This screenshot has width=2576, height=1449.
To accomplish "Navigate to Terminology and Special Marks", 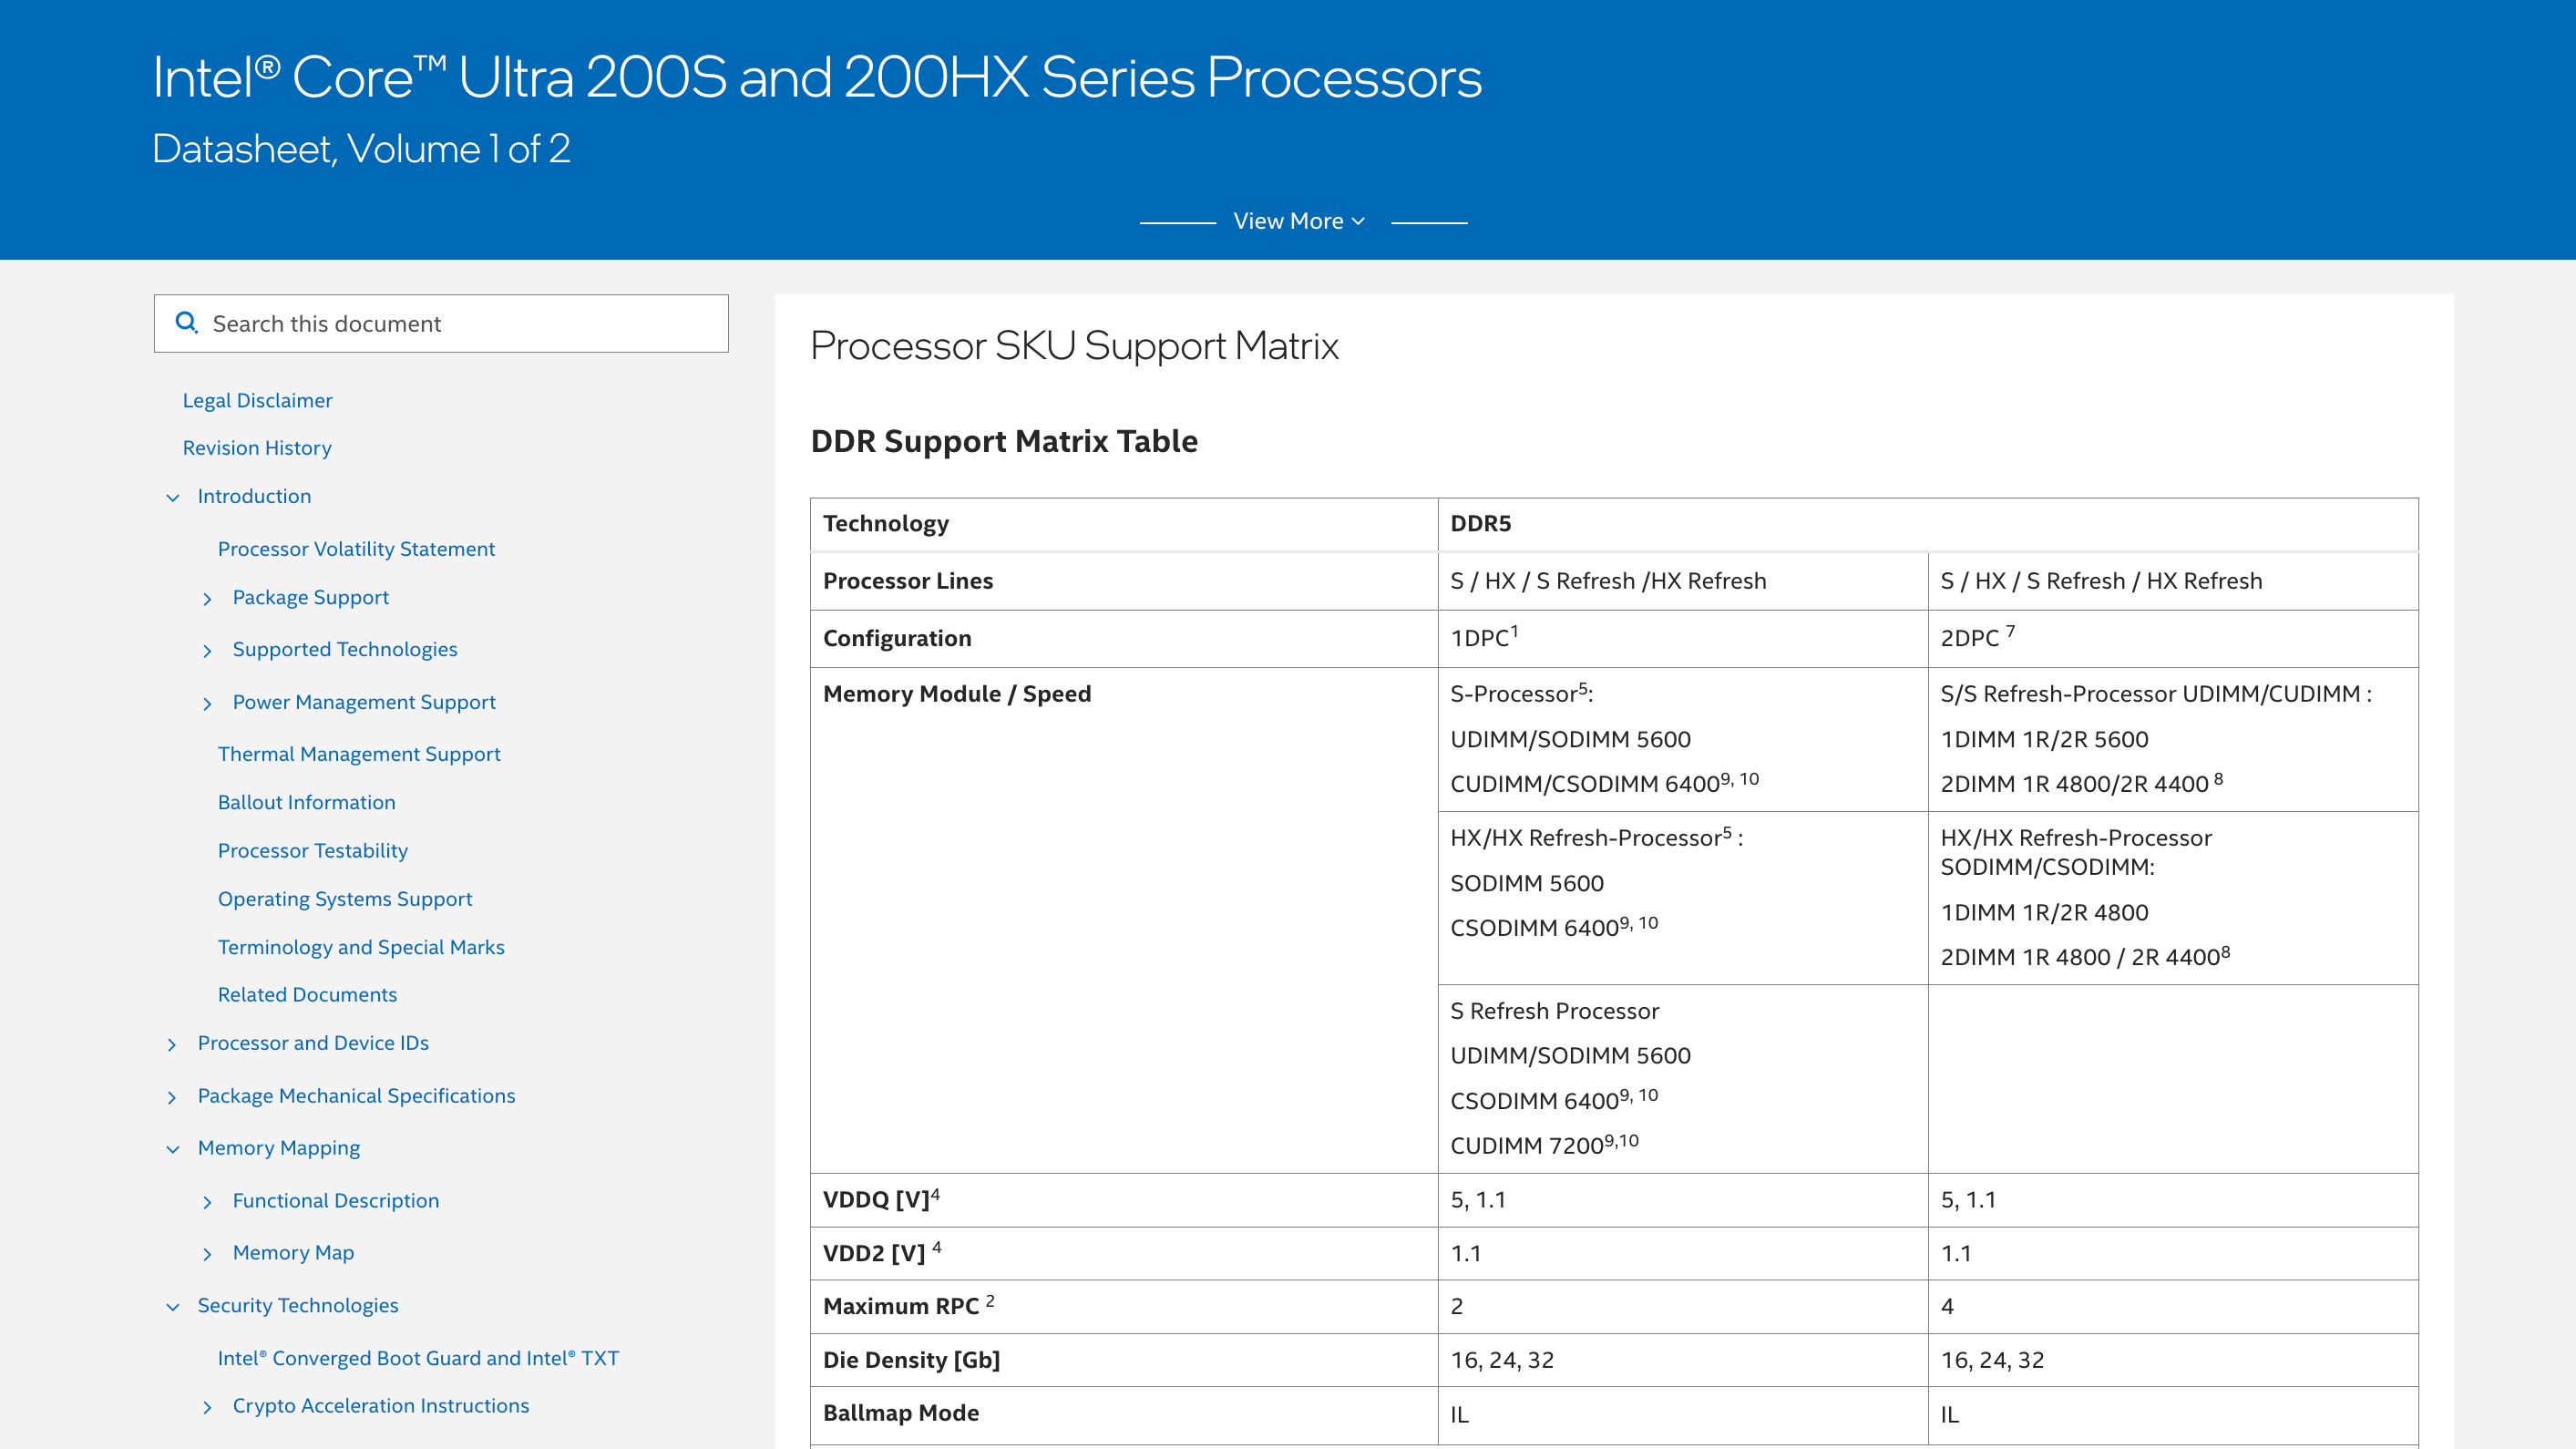I will 361,947.
